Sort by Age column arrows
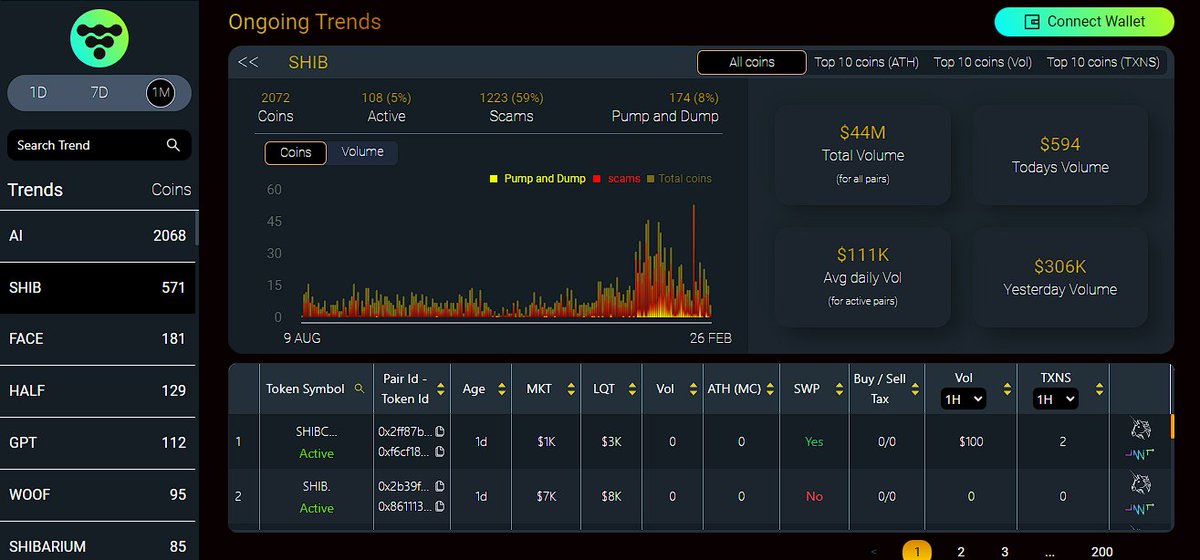The height and width of the screenshot is (560, 1200). pyautogui.click(x=501, y=389)
